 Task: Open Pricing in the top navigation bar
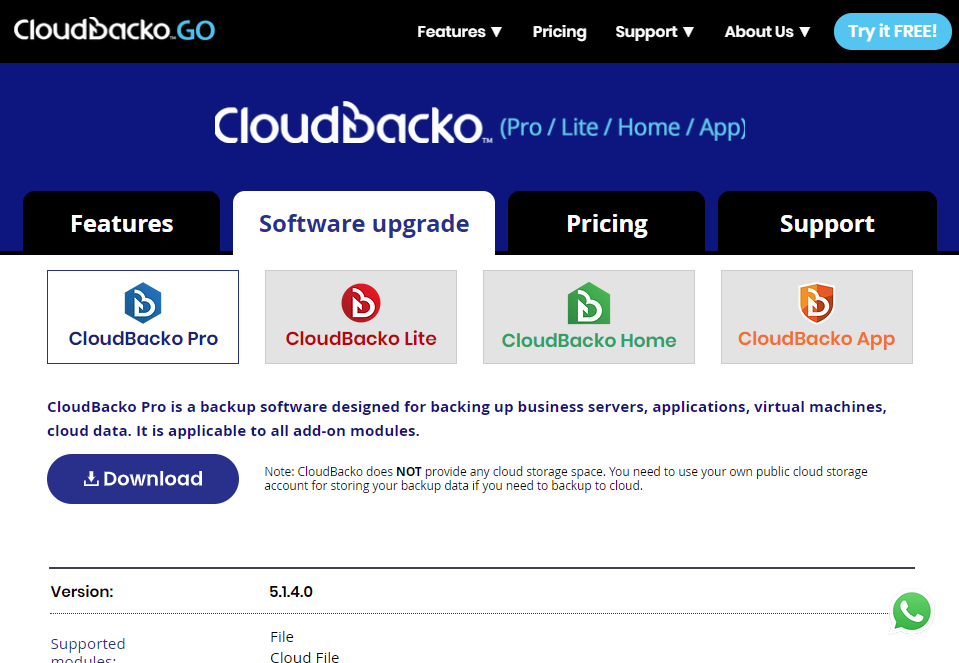560,32
